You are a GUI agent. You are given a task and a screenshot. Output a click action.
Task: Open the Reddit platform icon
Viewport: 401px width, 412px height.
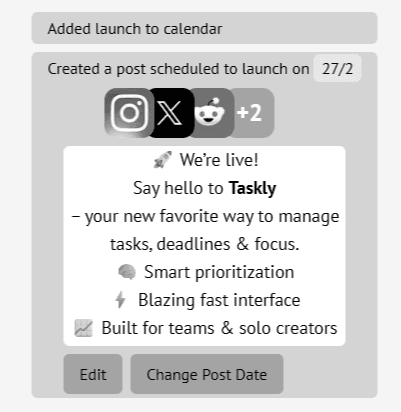(210, 113)
